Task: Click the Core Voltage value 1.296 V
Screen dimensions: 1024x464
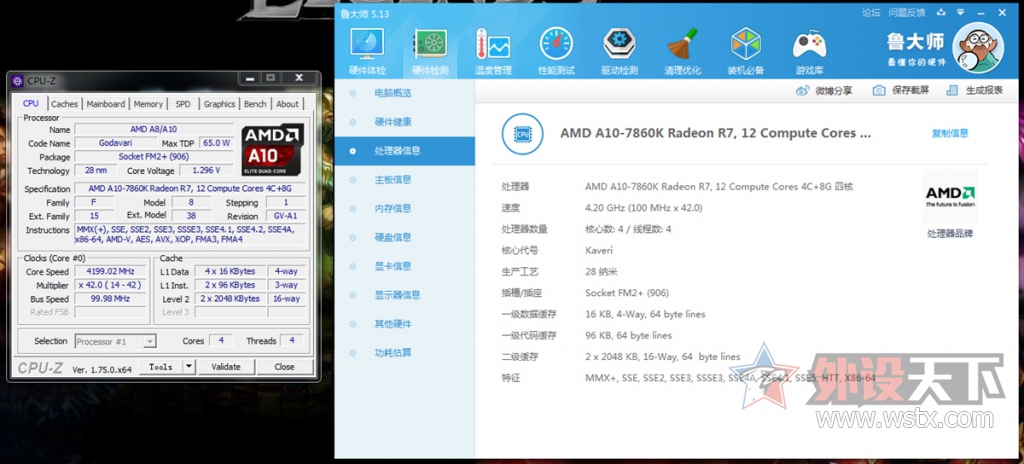Action: (x=205, y=171)
